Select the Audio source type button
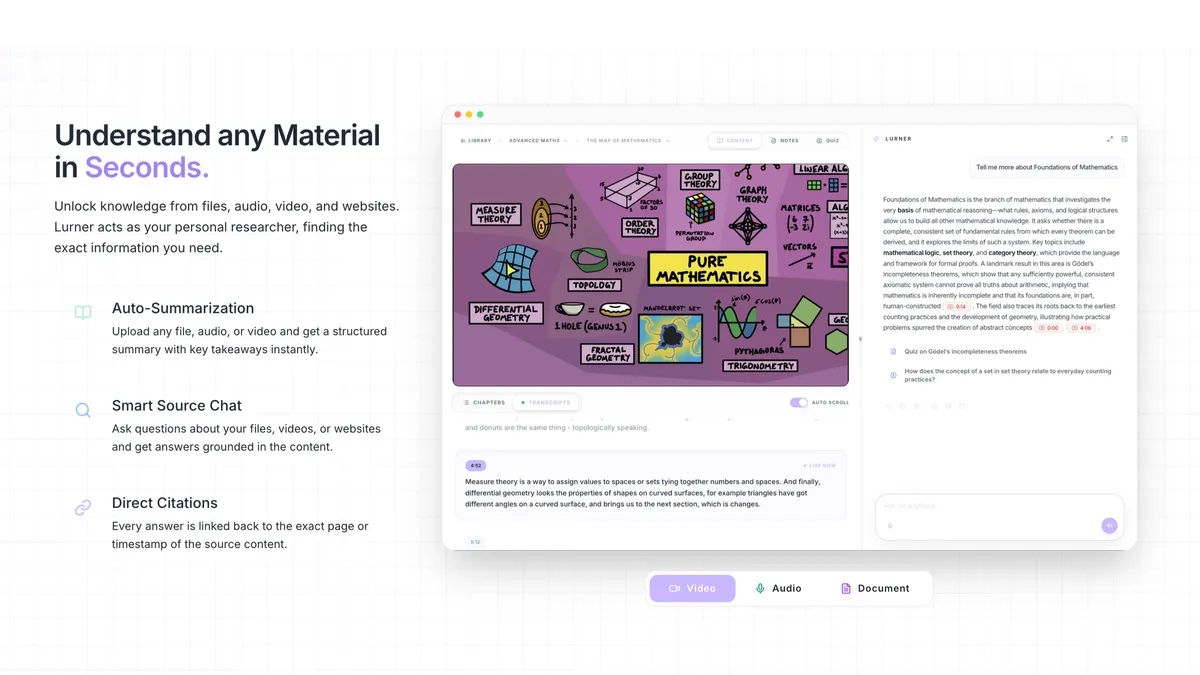The image size is (1200, 675). 778,588
